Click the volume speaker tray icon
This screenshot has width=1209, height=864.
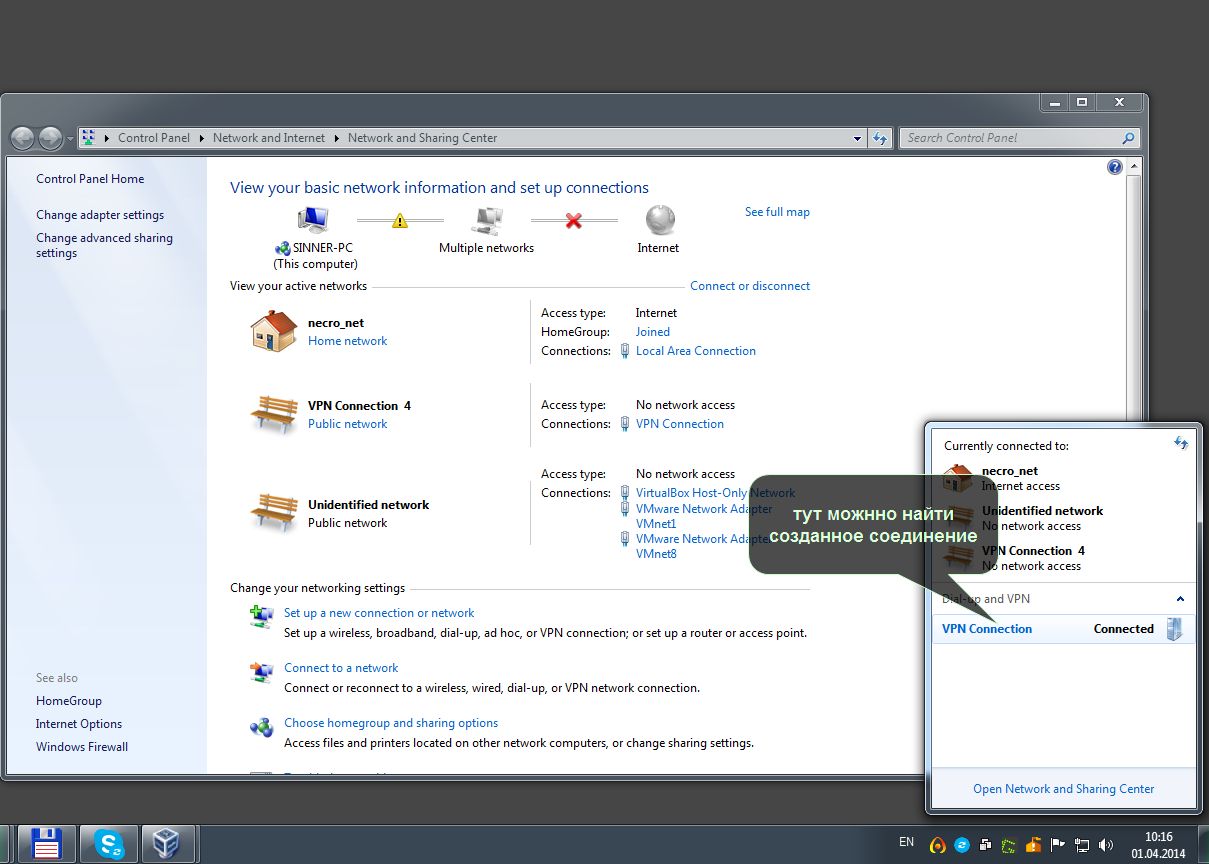click(1106, 845)
